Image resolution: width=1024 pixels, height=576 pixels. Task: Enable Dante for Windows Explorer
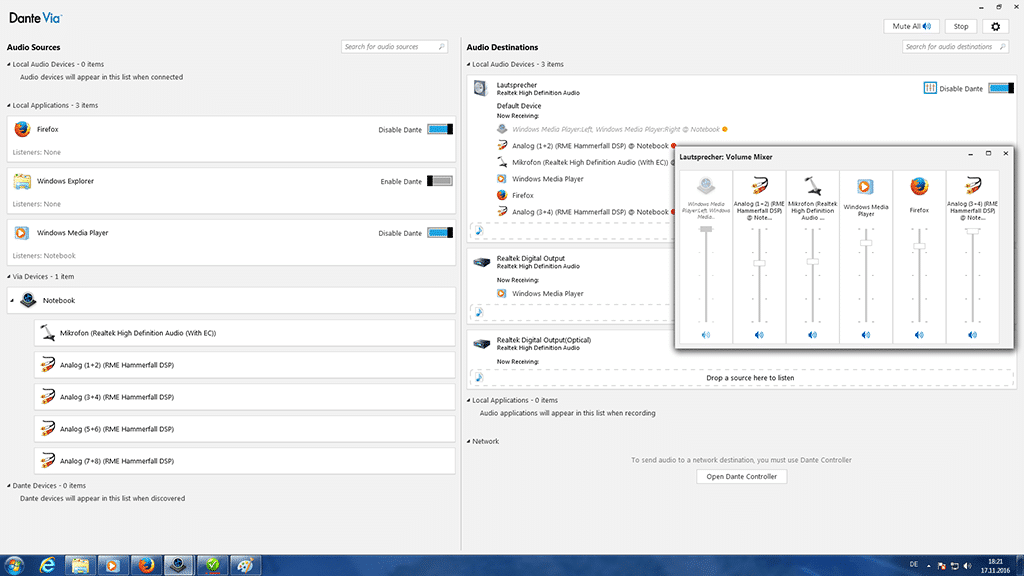[x=440, y=181]
